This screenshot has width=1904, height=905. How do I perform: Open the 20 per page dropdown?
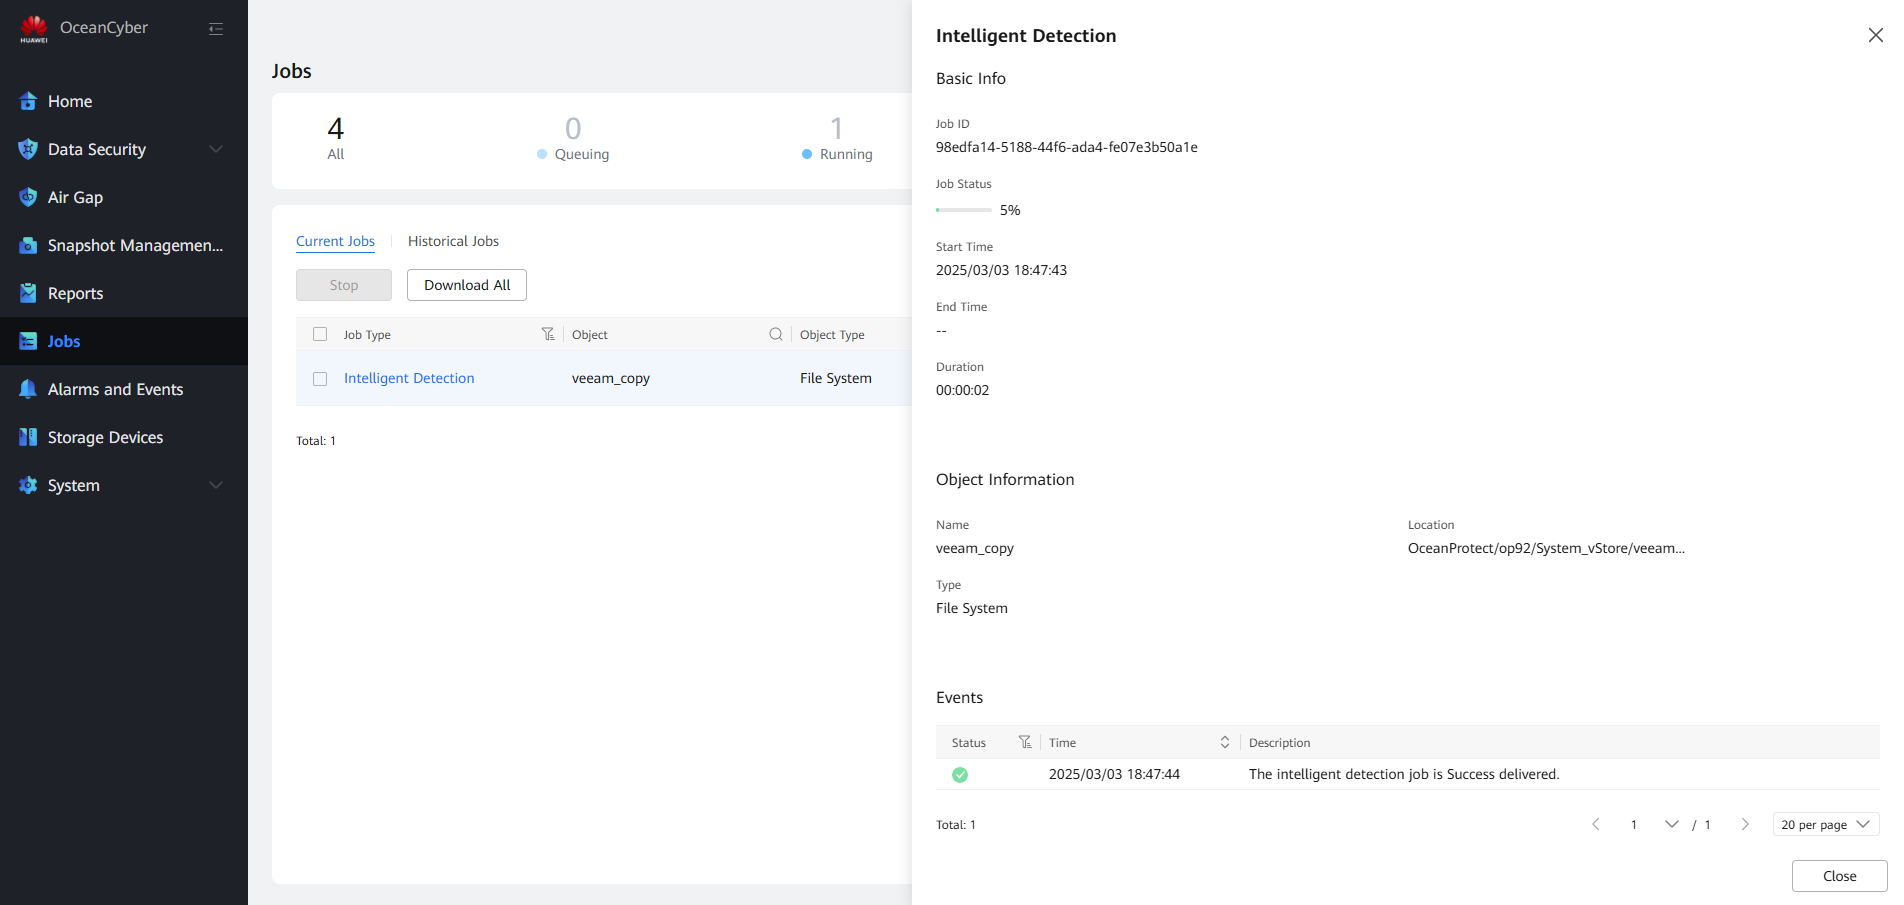(x=1825, y=824)
